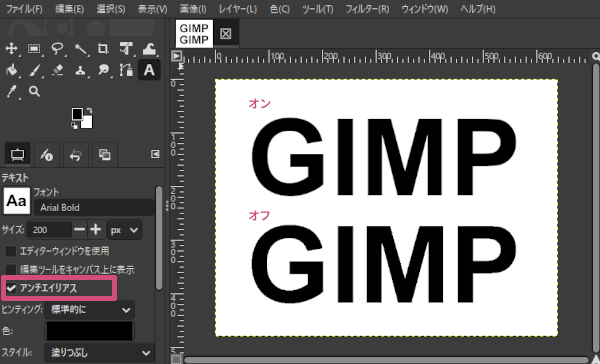Select the Rectangle Select tool
Viewport: 600px width, 364px height.
click(34, 49)
